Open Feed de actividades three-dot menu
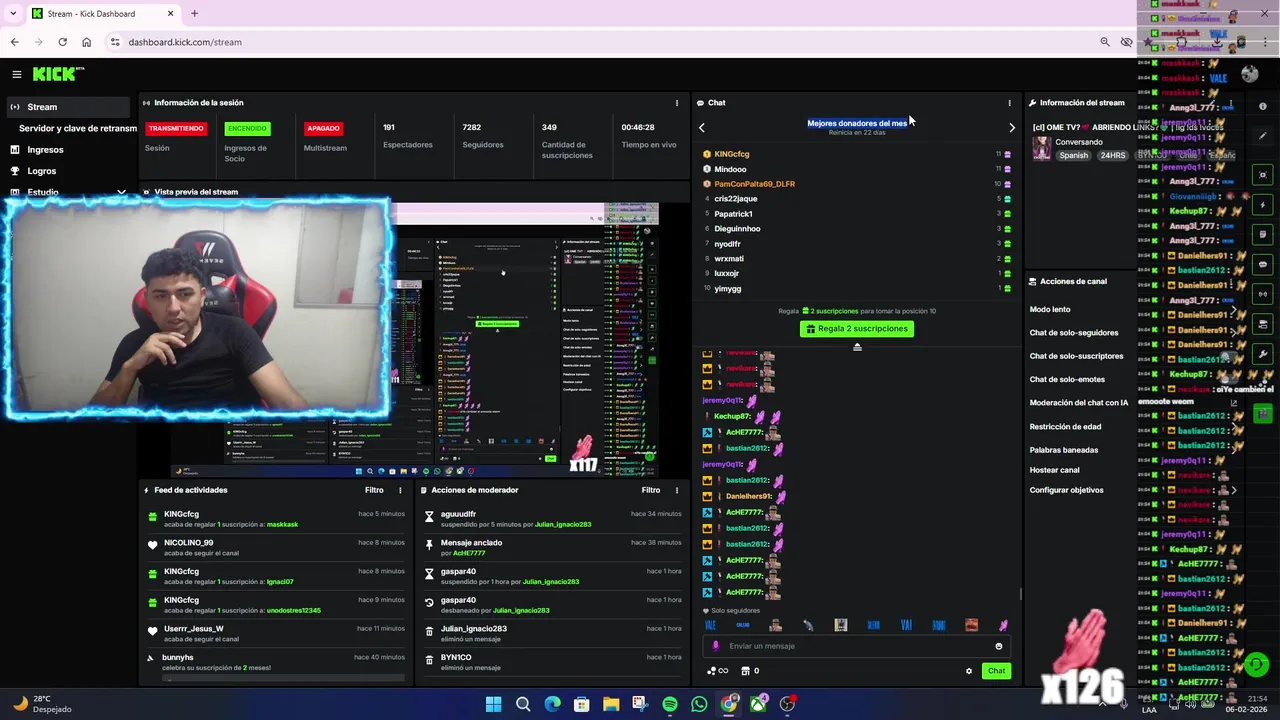 [400, 490]
